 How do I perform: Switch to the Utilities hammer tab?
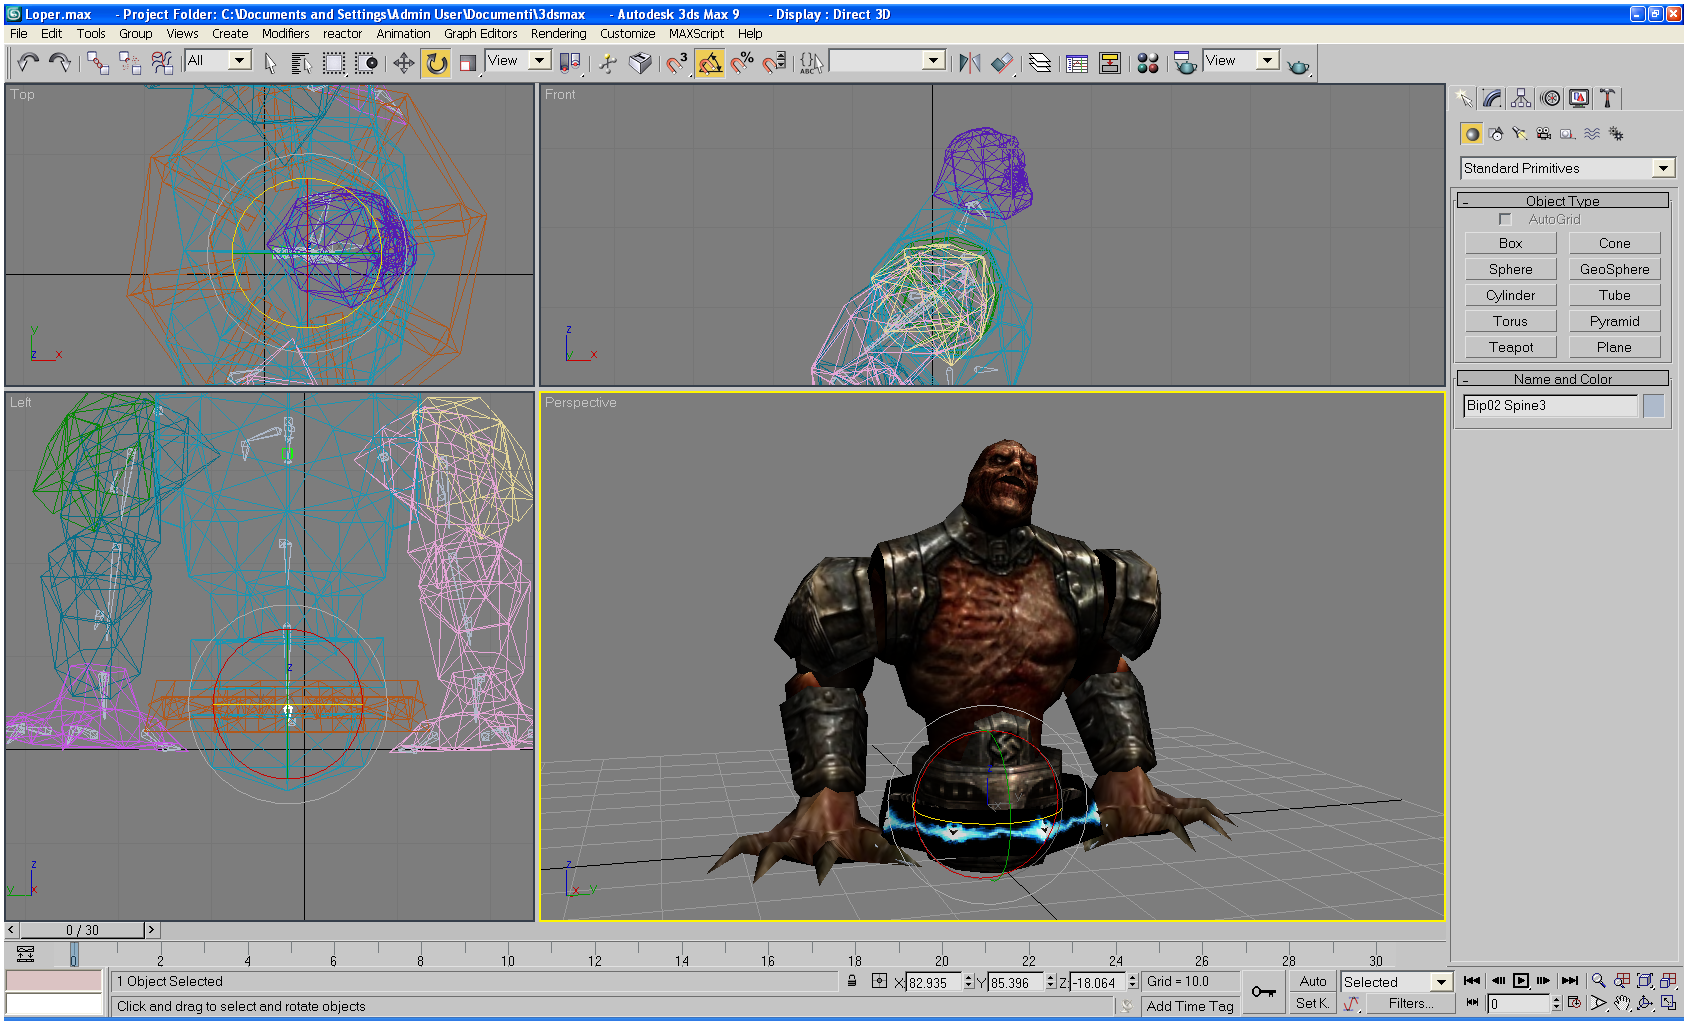(1607, 98)
